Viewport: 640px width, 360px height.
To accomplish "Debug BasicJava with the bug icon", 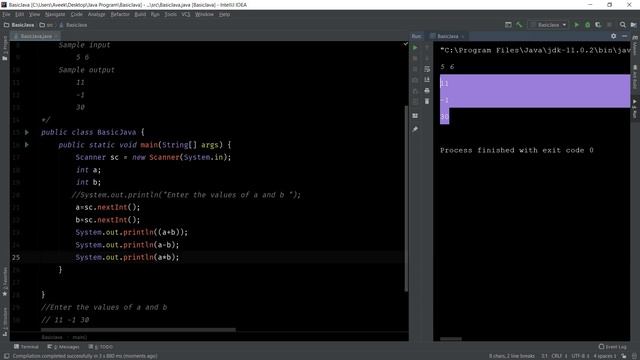I will point(587,25).
